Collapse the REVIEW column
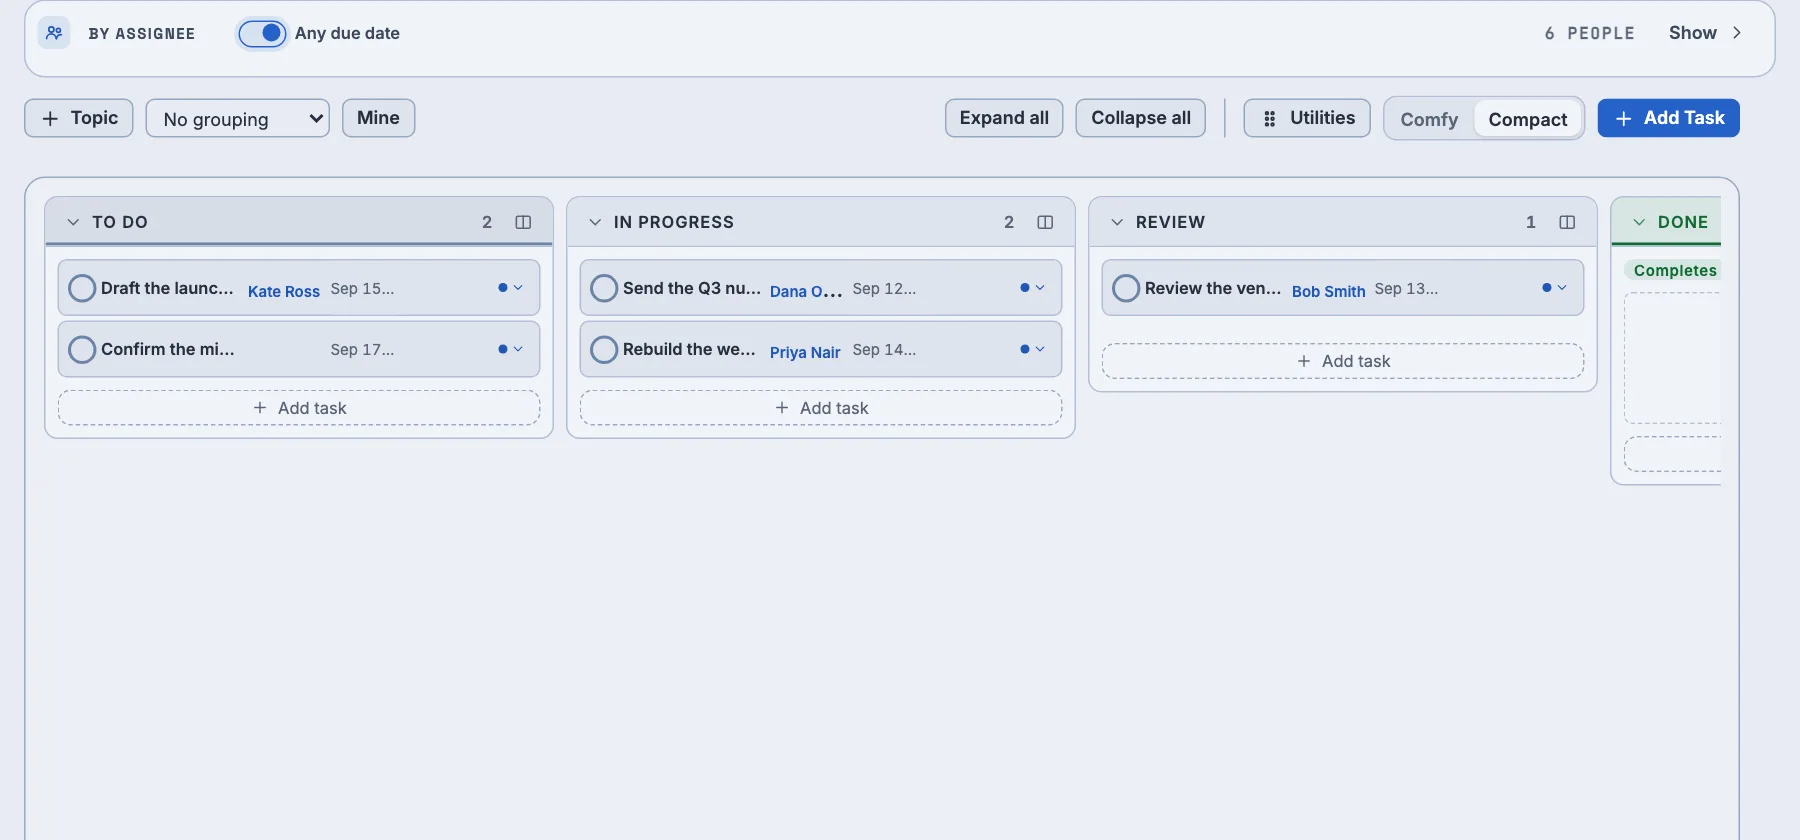 click(x=1117, y=222)
